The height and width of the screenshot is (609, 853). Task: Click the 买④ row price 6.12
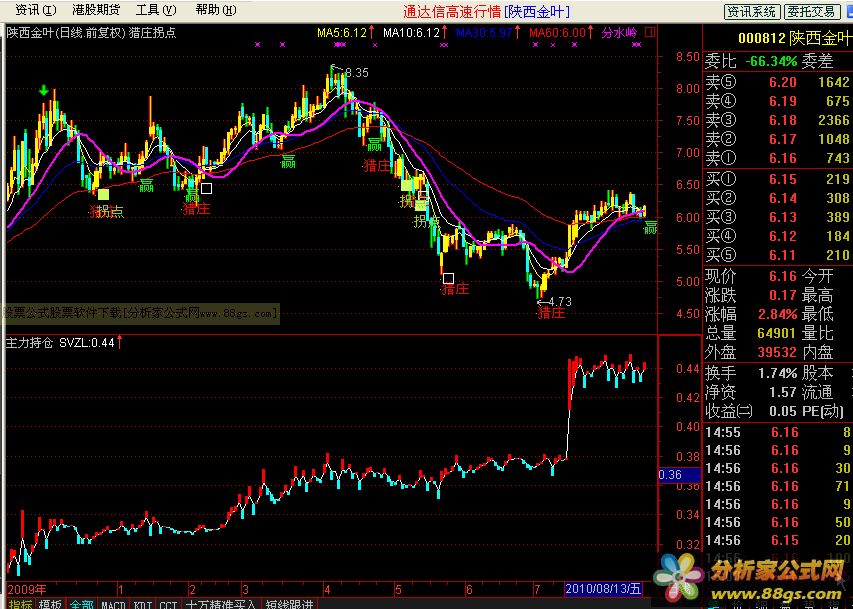click(782, 236)
